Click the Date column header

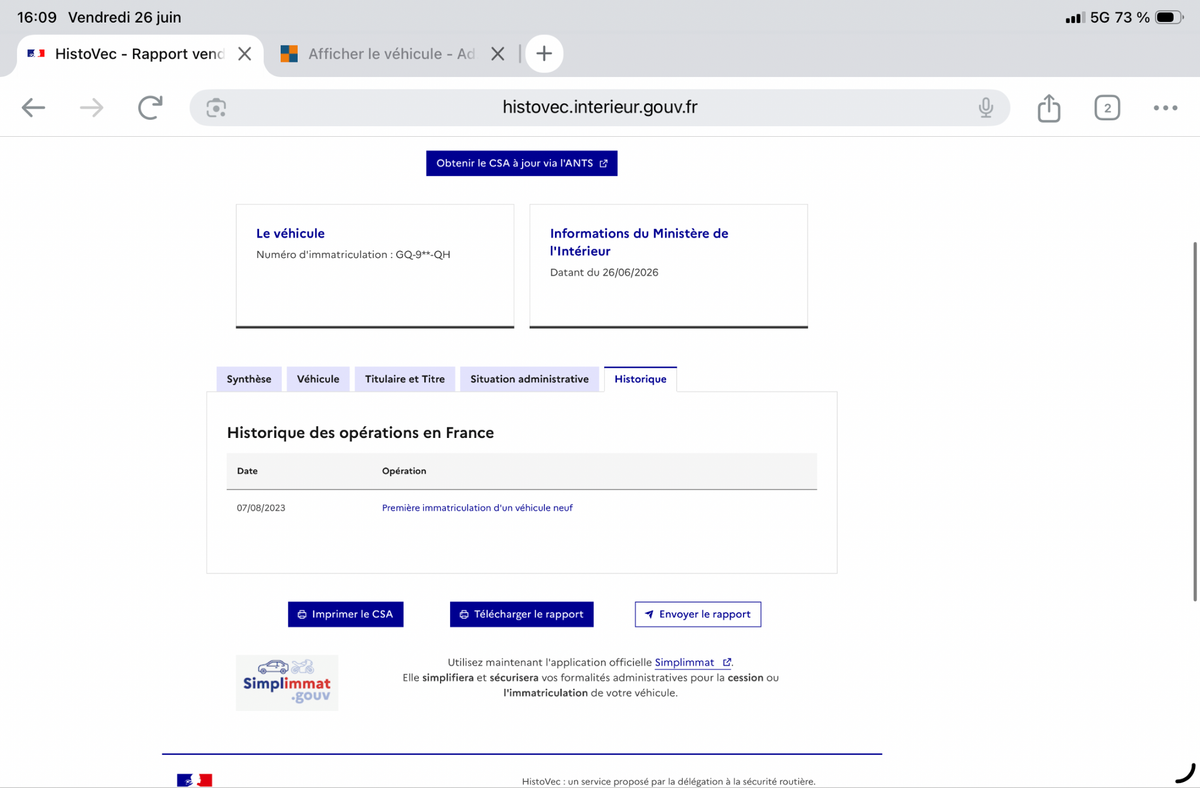click(x=247, y=471)
